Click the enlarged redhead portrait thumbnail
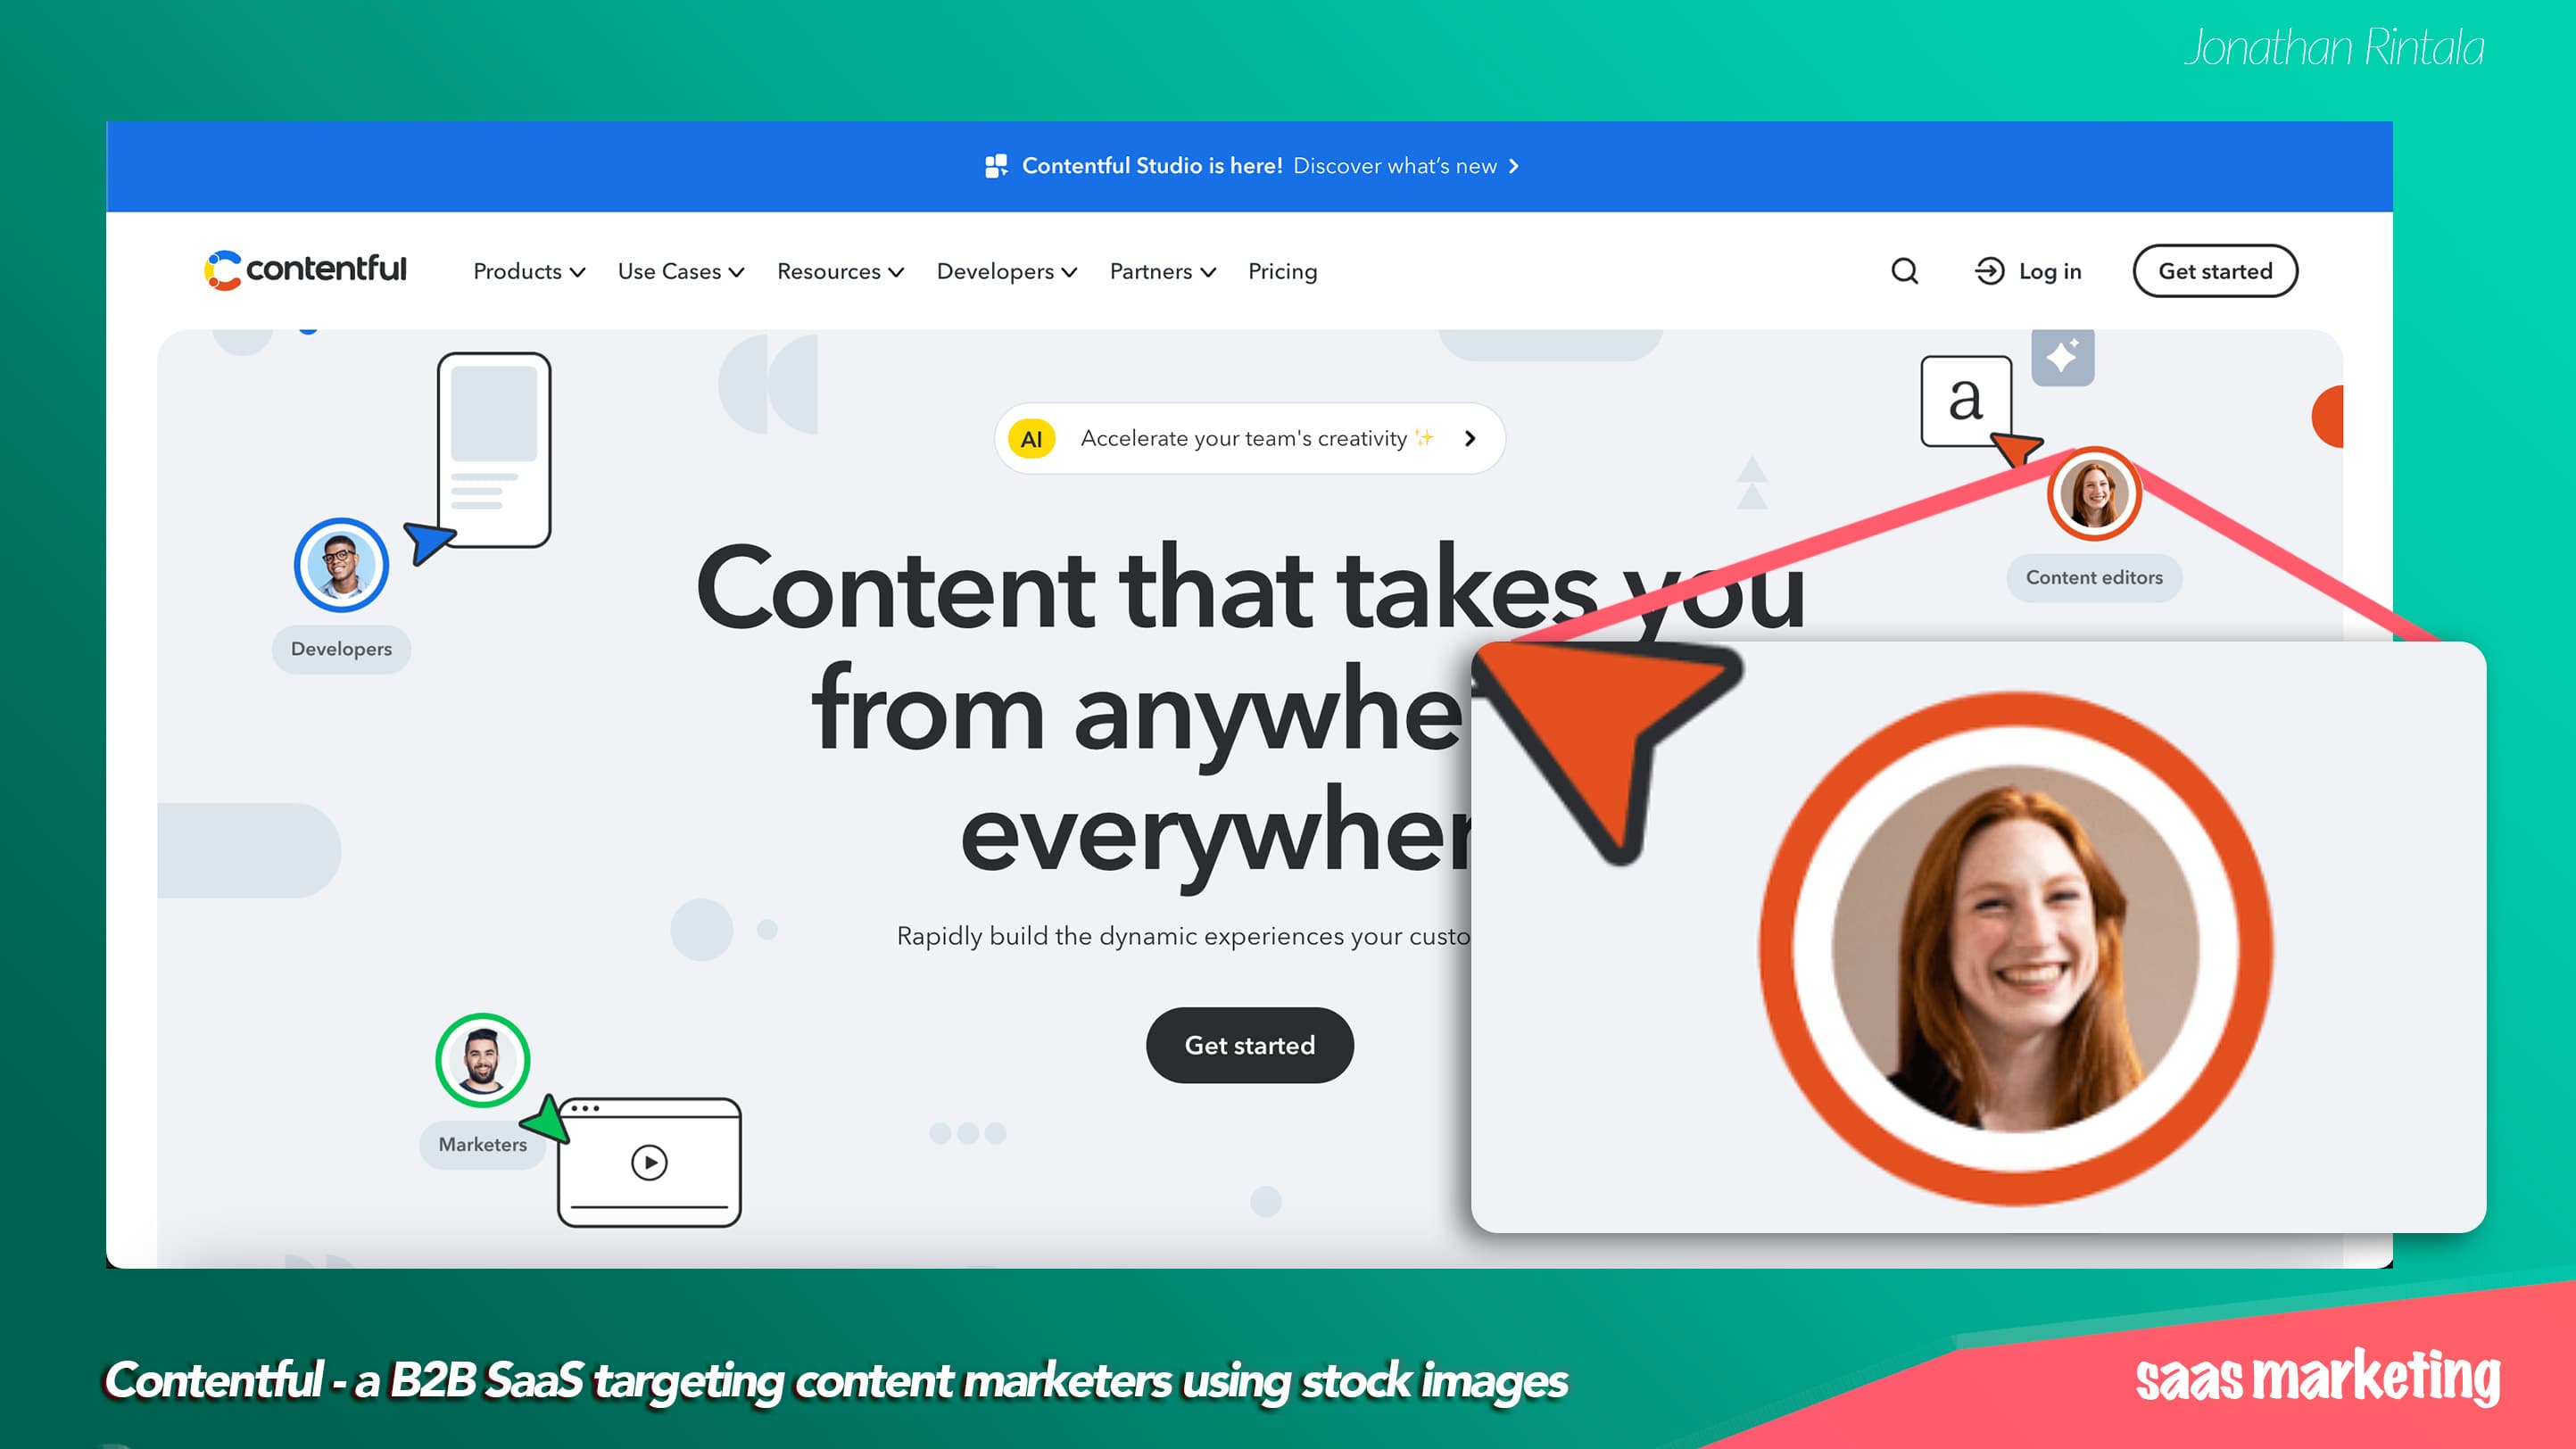Image resolution: width=2576 pixels, height=1449 pixels. (2015, 948)
